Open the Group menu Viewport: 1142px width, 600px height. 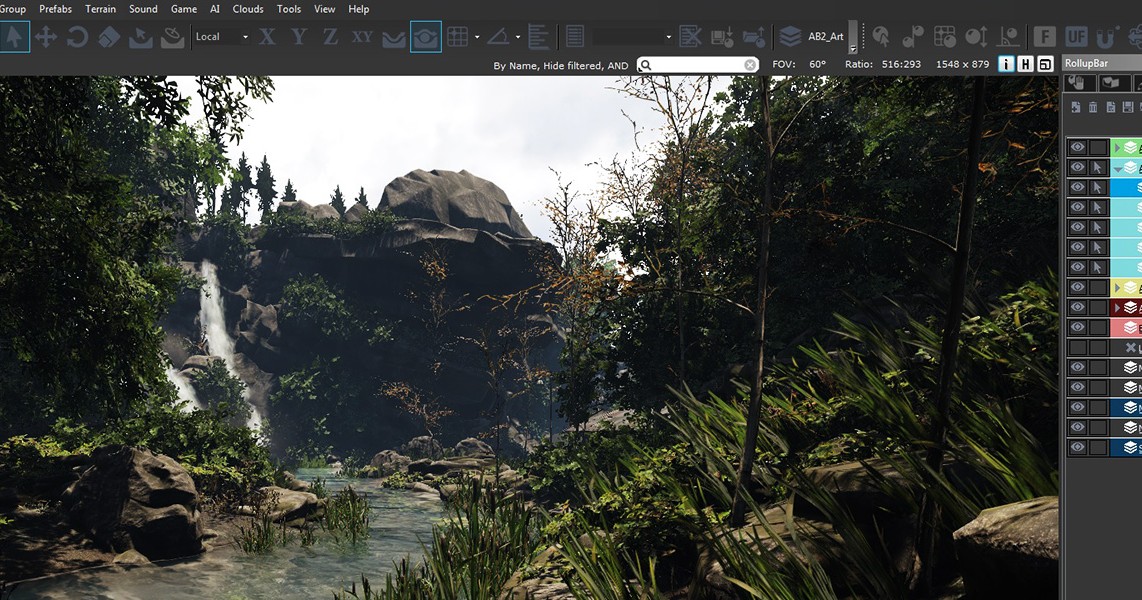coord(12,9)
